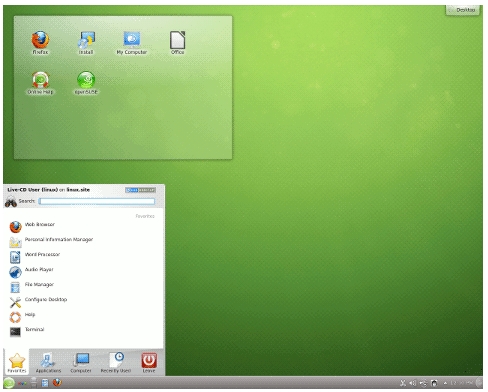Focus the menu Search field

[x=97, y=201]
